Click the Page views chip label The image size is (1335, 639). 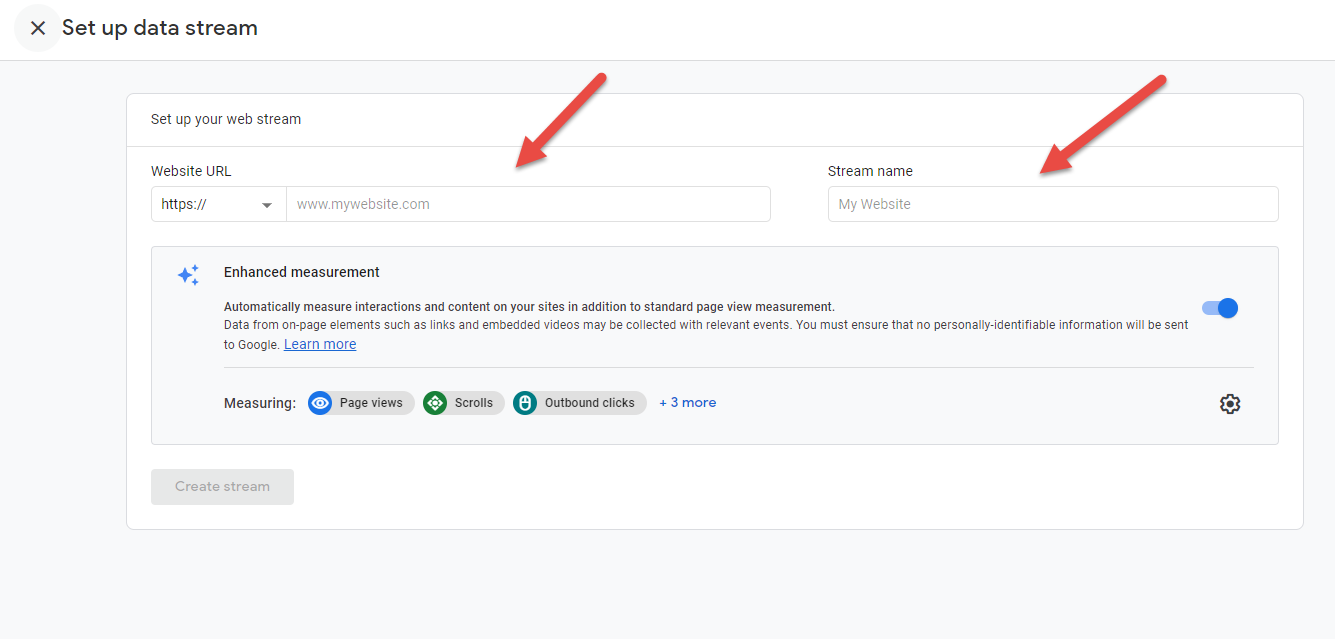(371, 403)
